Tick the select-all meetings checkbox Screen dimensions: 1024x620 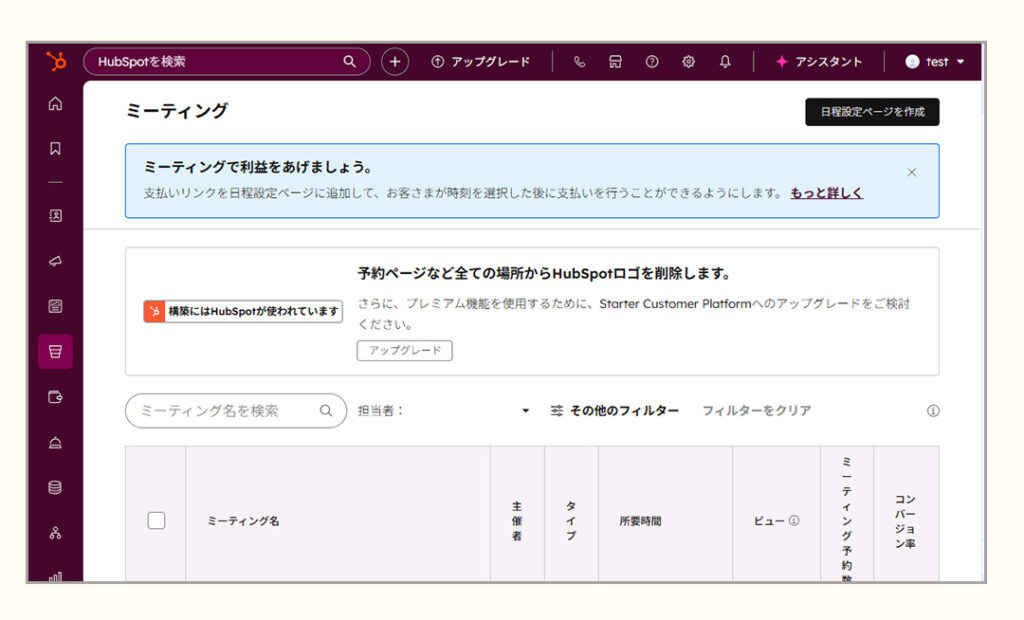click(x=156, y=520)
